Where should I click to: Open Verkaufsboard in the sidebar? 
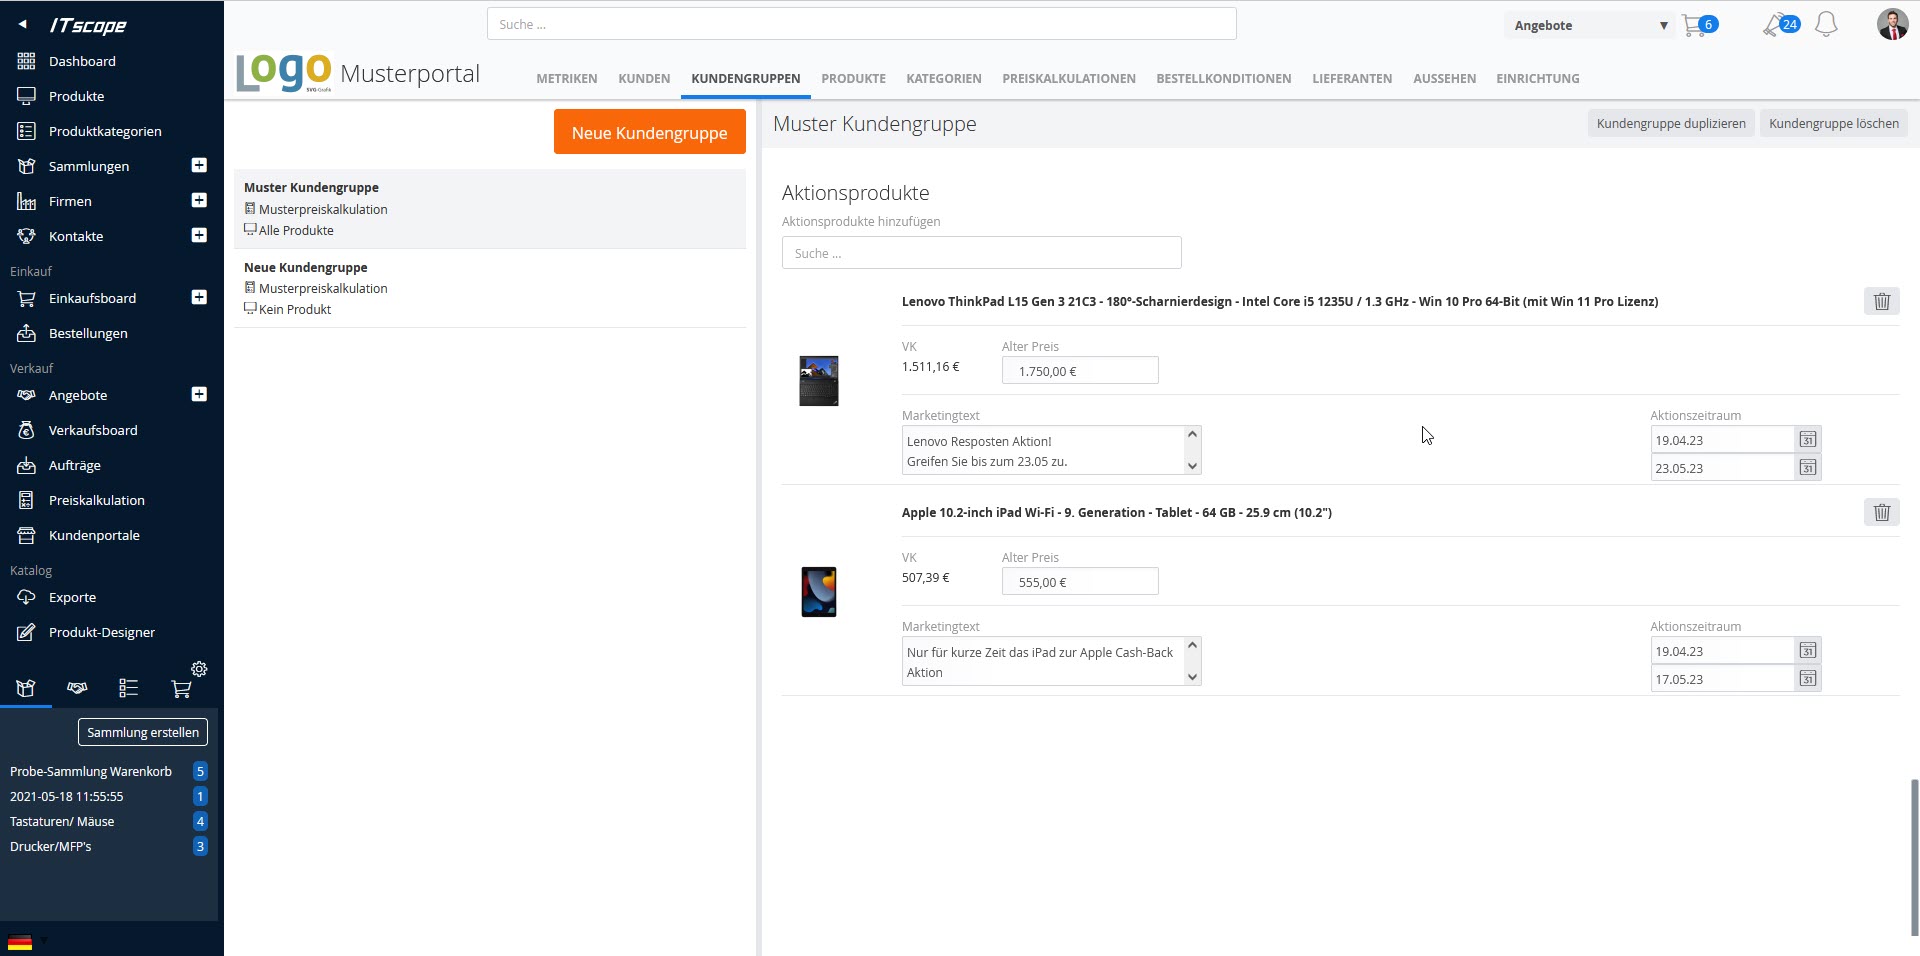click(x=93, y=430)
